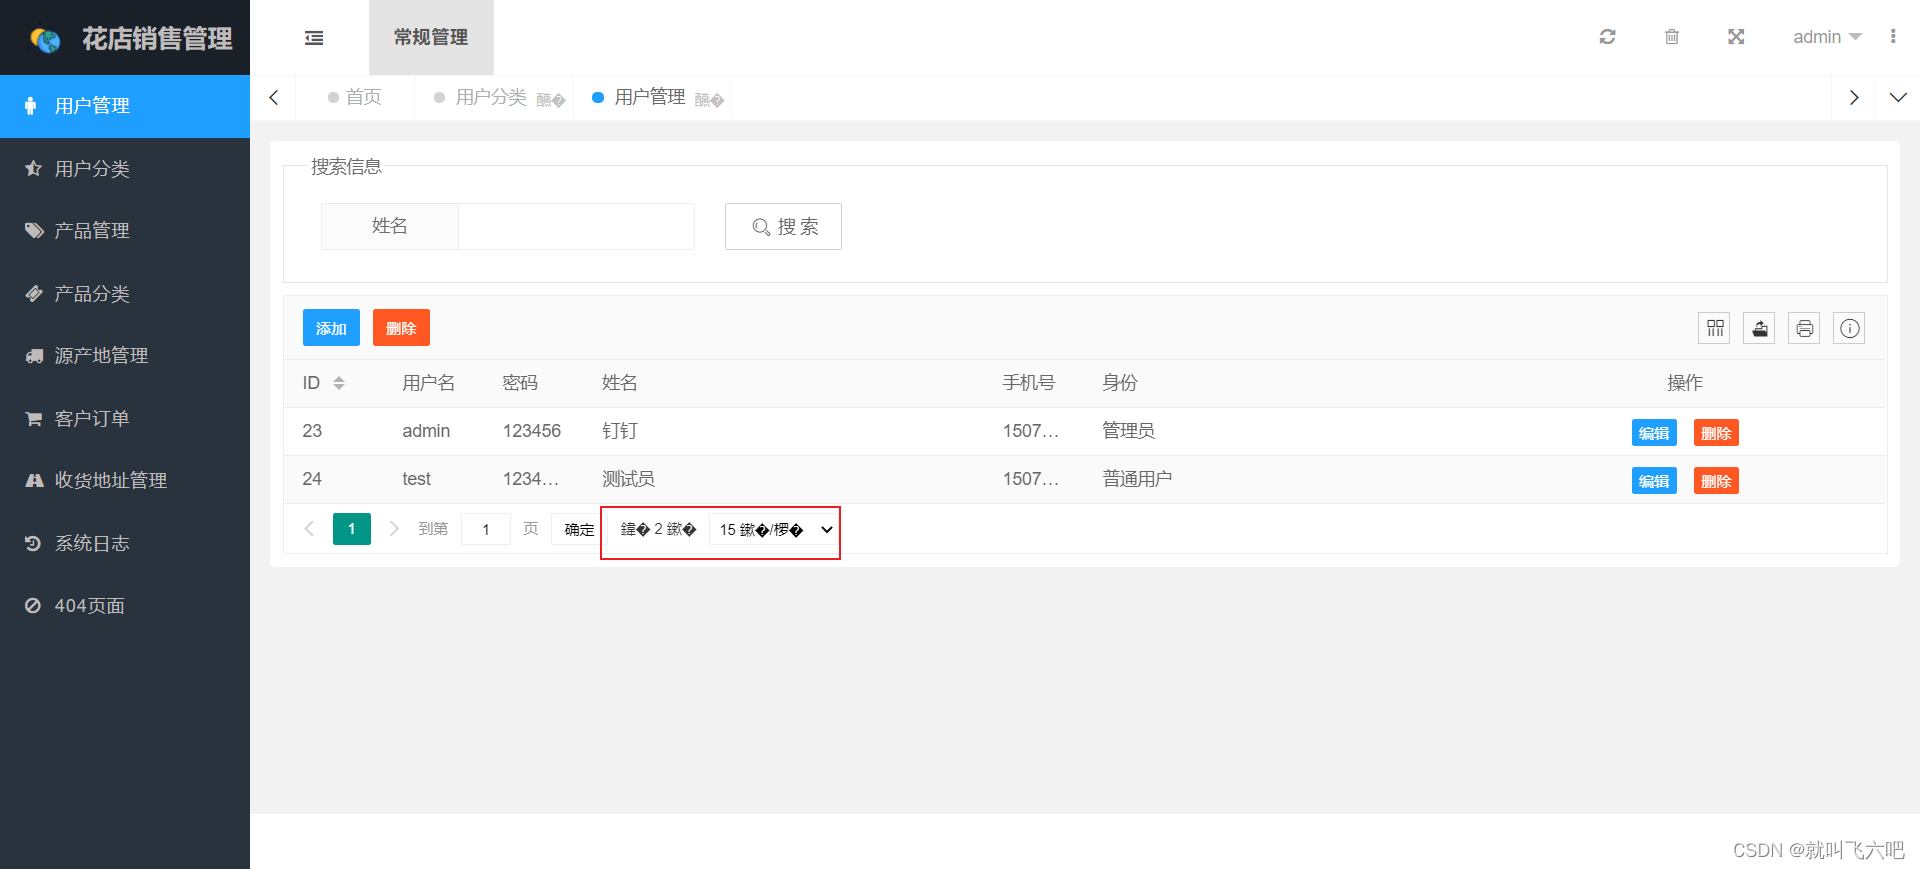Open 源产地管理 in the sidebar

pos(125,356)
